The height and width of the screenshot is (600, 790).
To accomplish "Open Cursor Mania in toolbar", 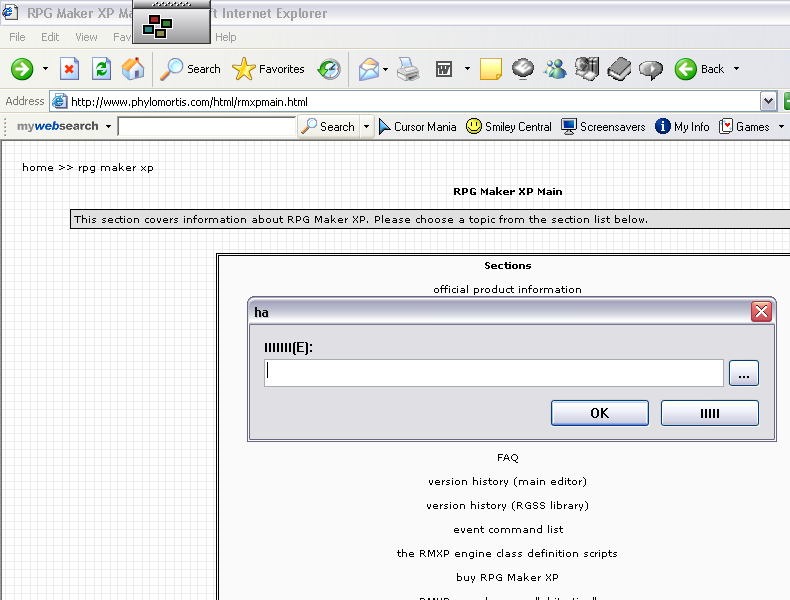I will point(417,126).
